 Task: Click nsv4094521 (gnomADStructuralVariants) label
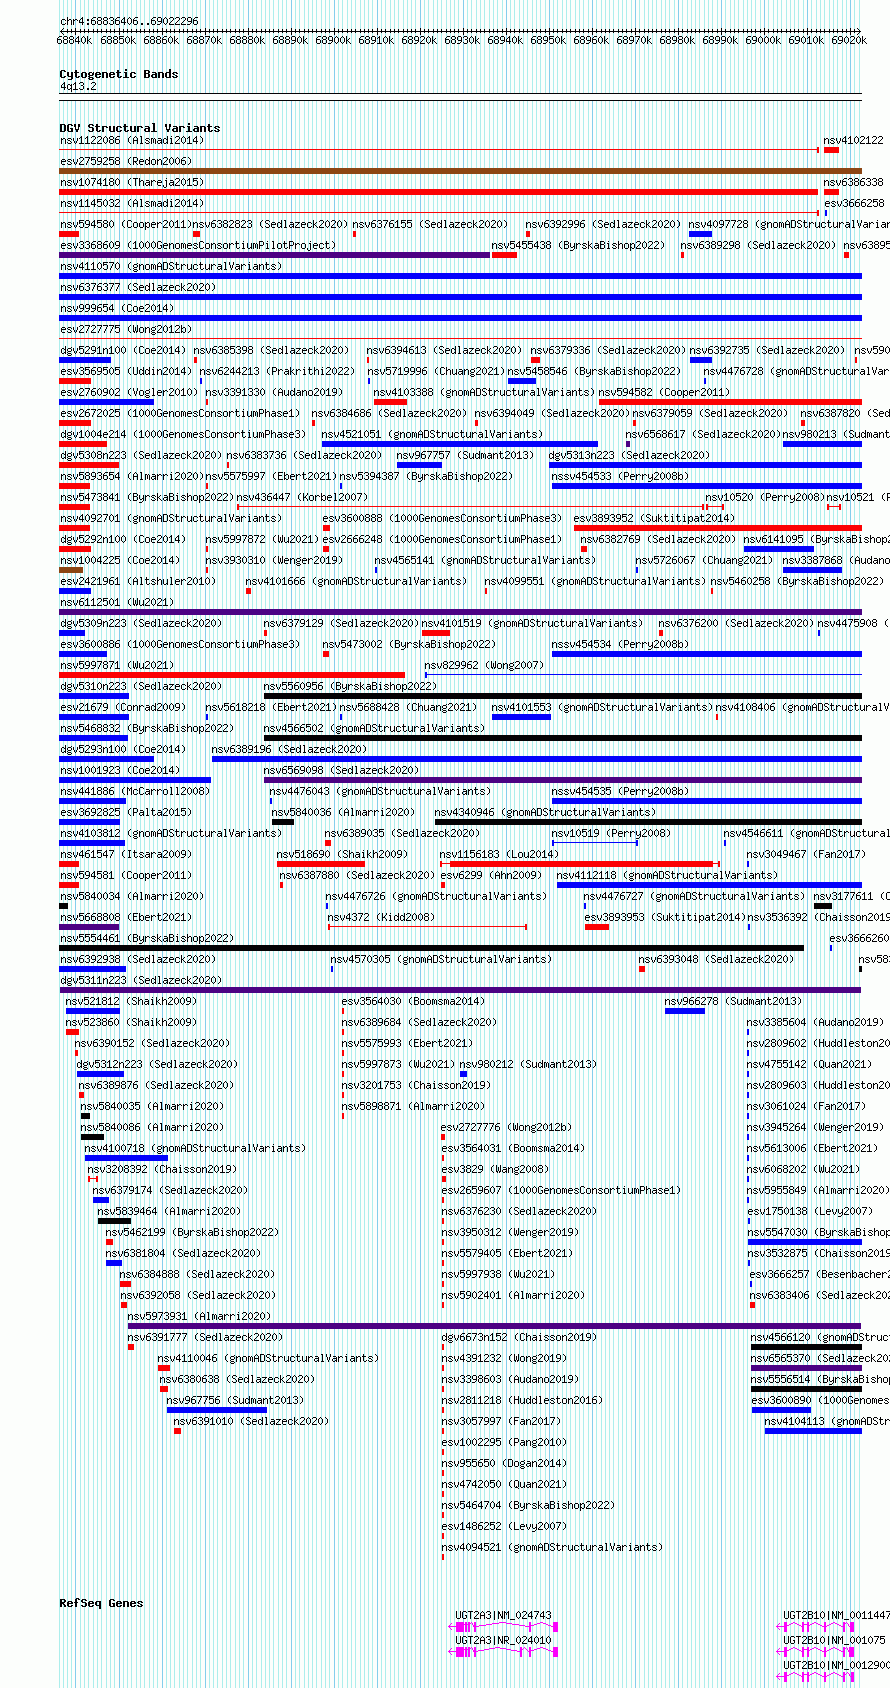click(552, 1547)
